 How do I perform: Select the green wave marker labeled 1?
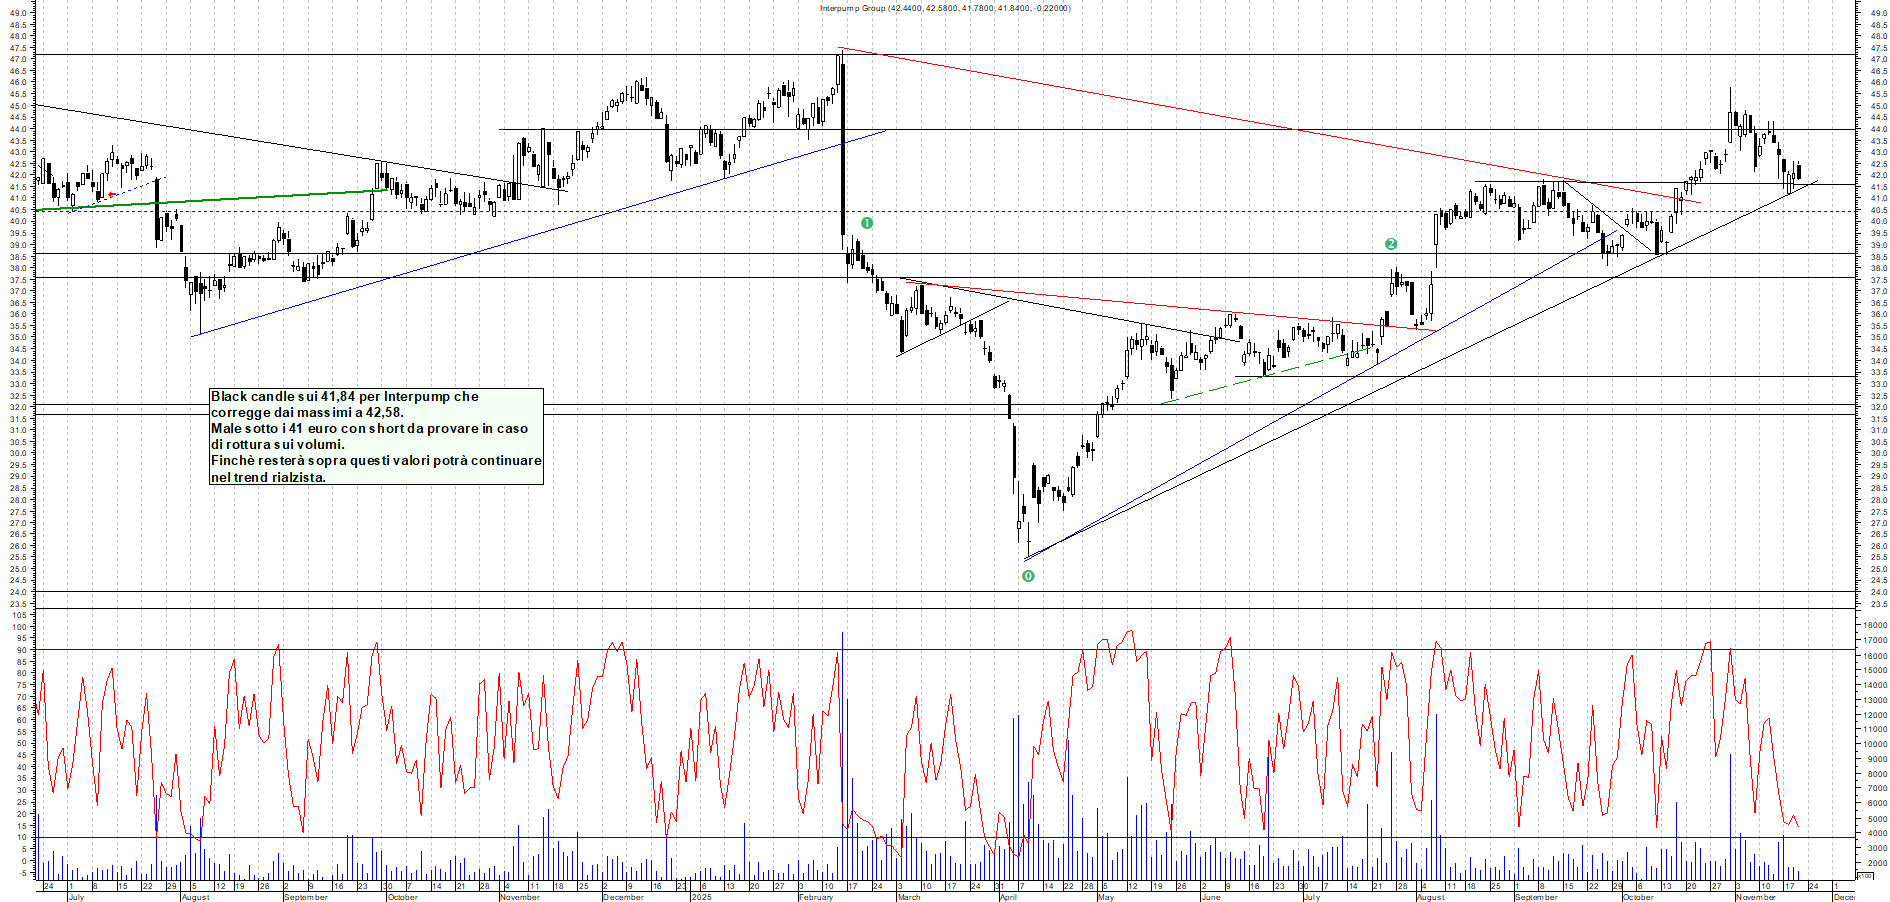pyautogui.click(x=867, y=223)
